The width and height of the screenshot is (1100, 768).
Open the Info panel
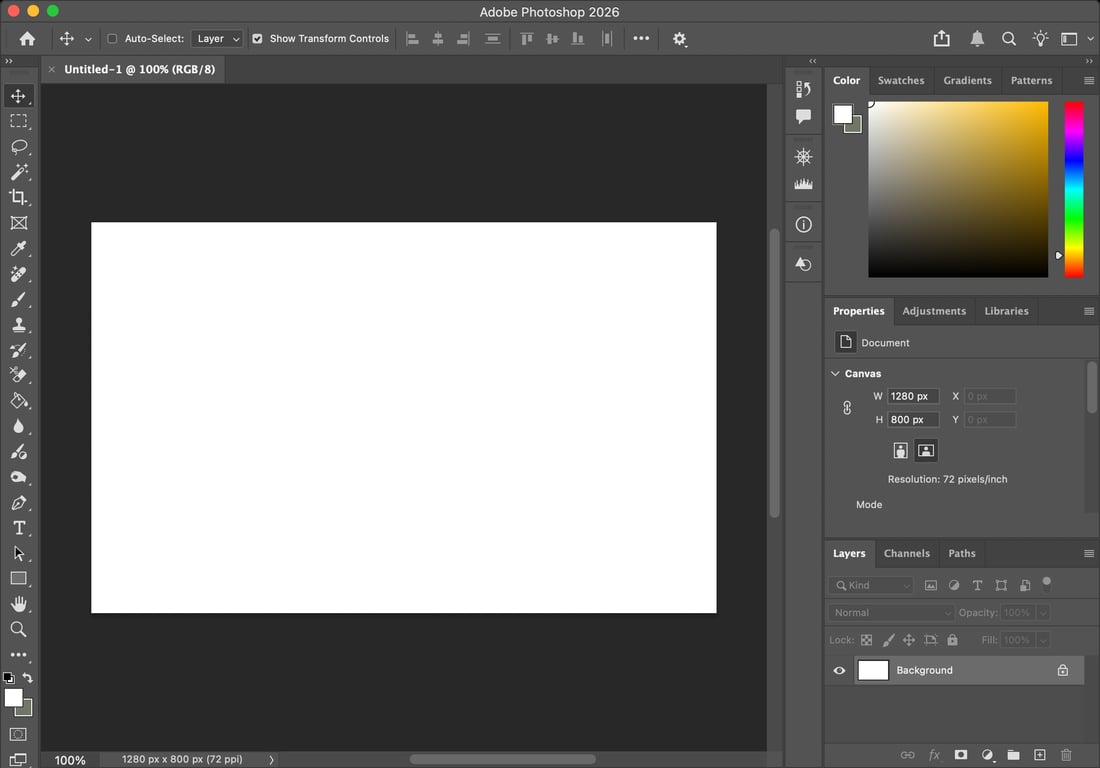[x=803, y=224]
